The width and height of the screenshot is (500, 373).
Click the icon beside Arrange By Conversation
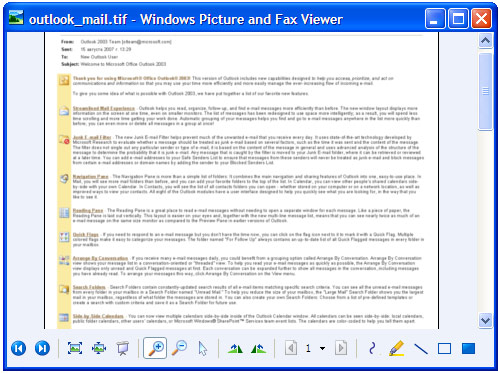pos(64,260)
